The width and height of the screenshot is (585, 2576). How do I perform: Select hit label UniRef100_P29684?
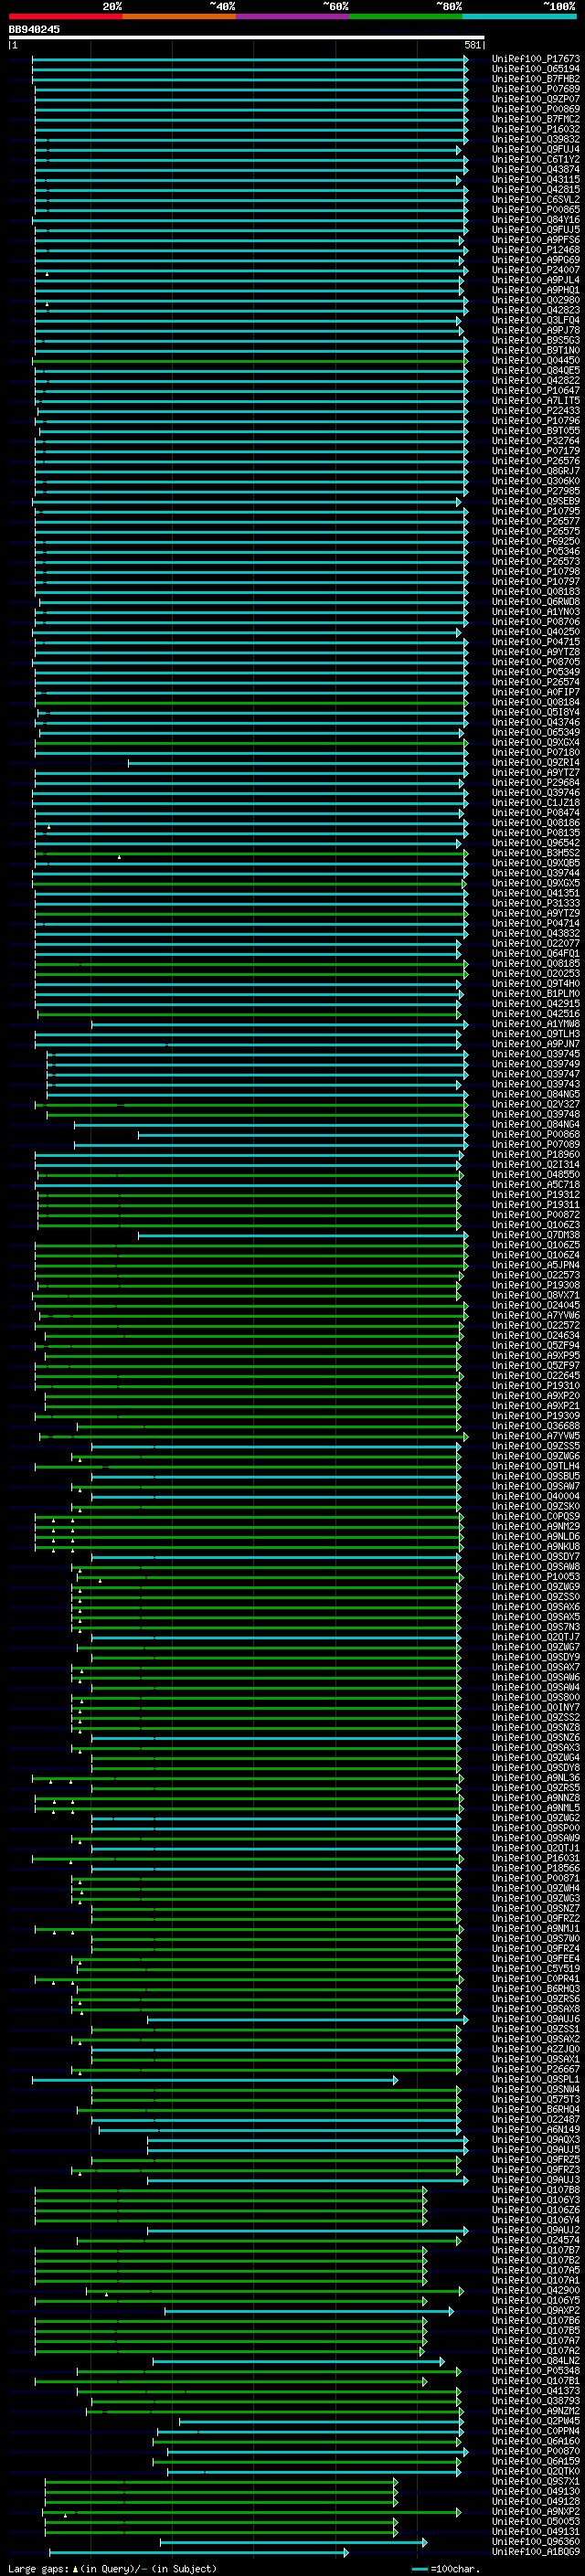tap(536, 783)
